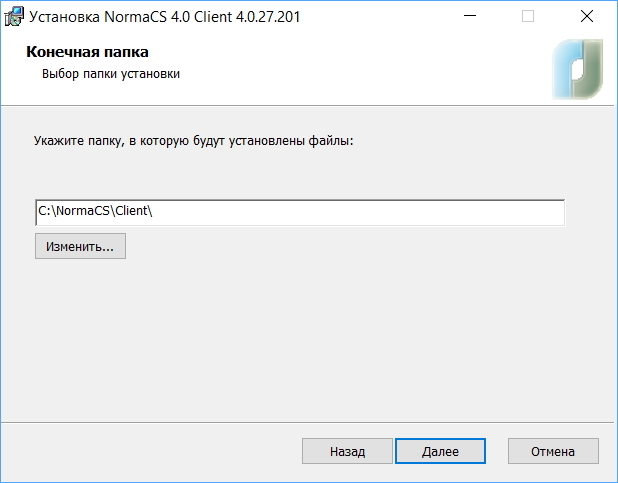This screenshot has width=618, height=483.
Task: Go back with the Назад button
Action: (x=347, y=451)
